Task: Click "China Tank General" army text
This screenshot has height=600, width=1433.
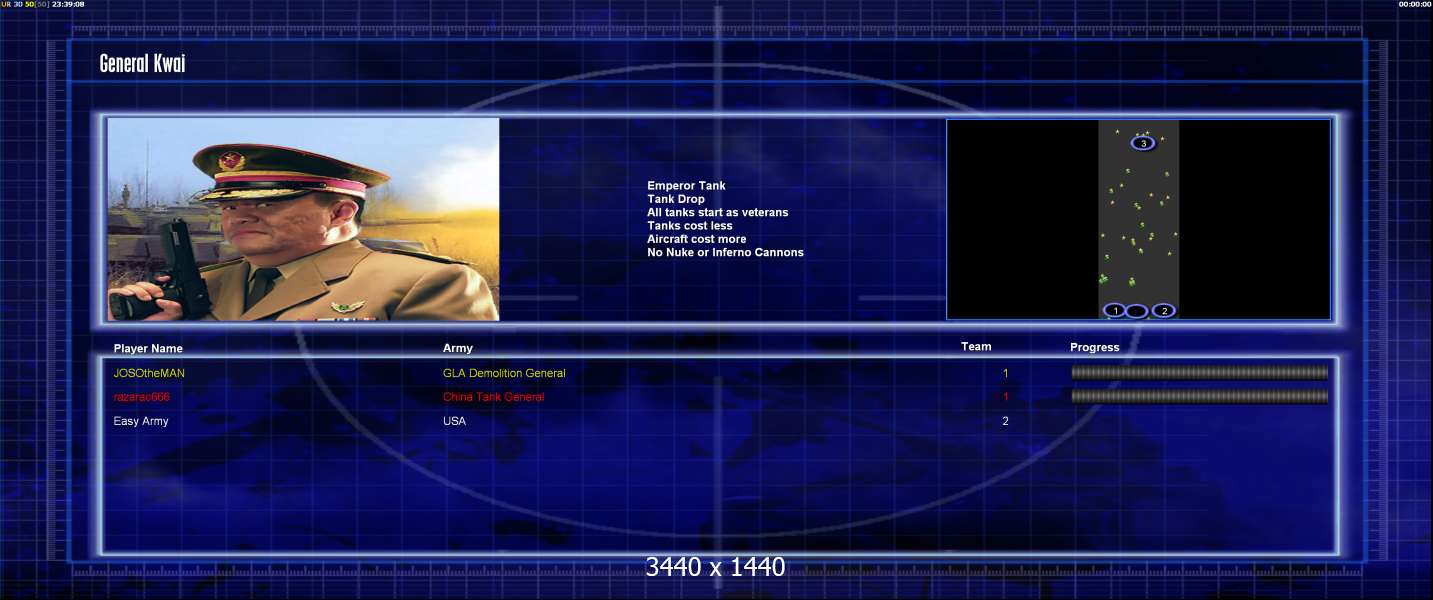Action: [494, 397]
